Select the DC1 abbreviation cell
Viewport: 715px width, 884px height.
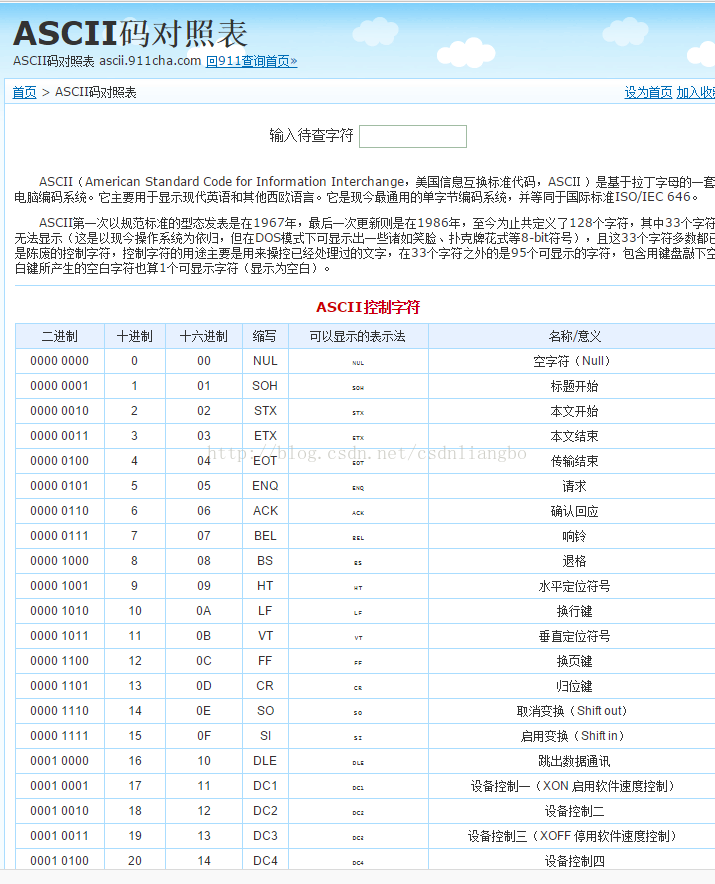265,786
